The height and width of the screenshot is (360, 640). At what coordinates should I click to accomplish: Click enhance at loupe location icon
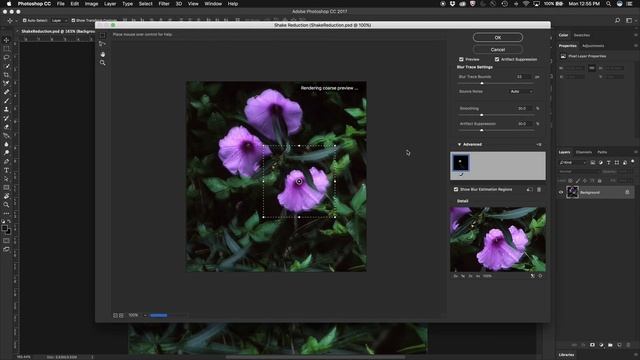[540, 276]
